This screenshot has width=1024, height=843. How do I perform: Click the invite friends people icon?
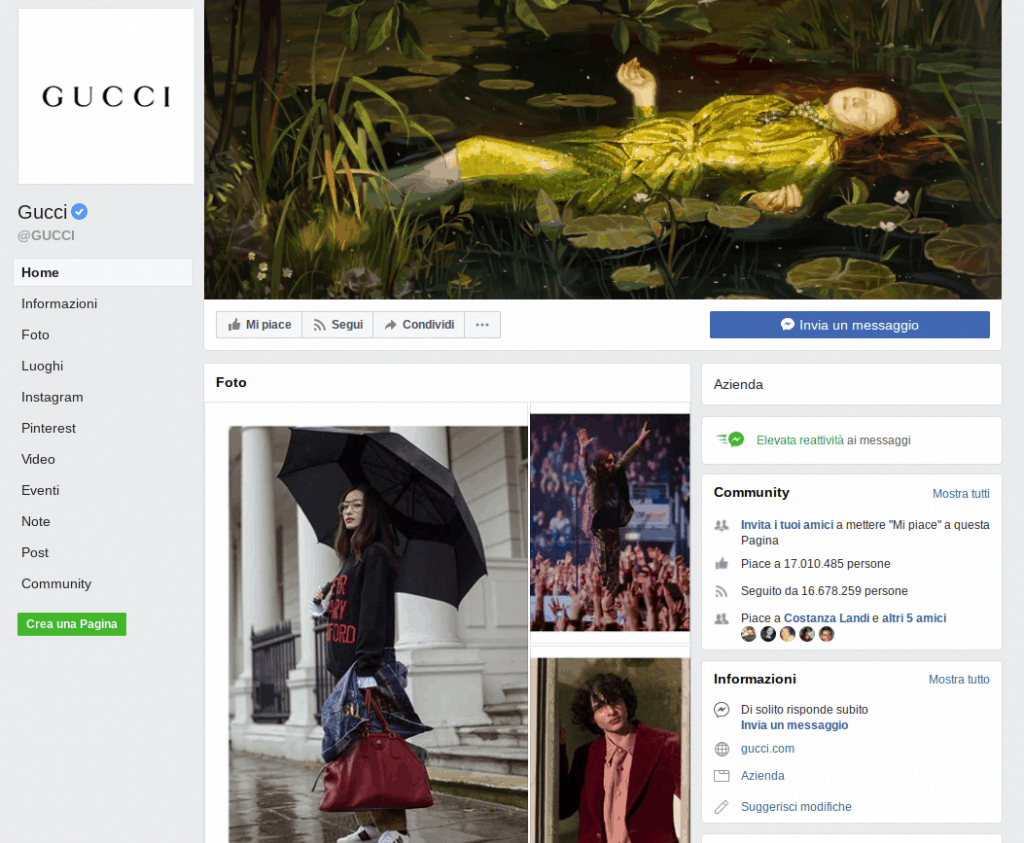point(722,526)
